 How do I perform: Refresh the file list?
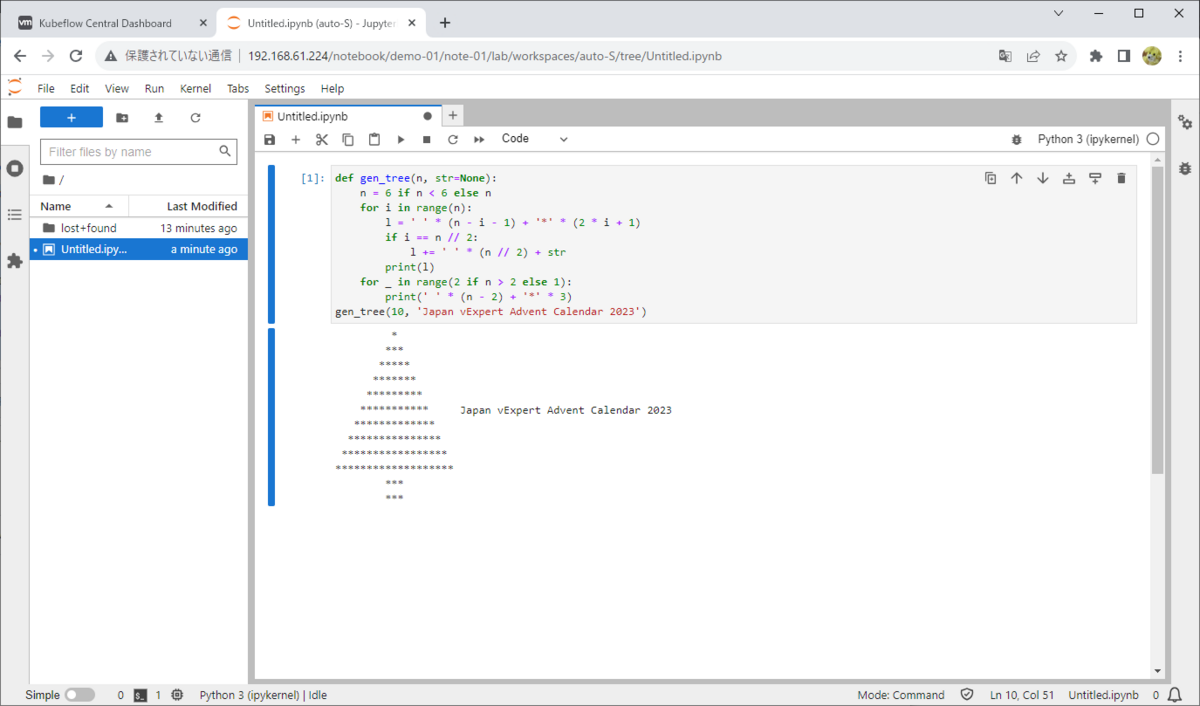[x=195, y=118]
